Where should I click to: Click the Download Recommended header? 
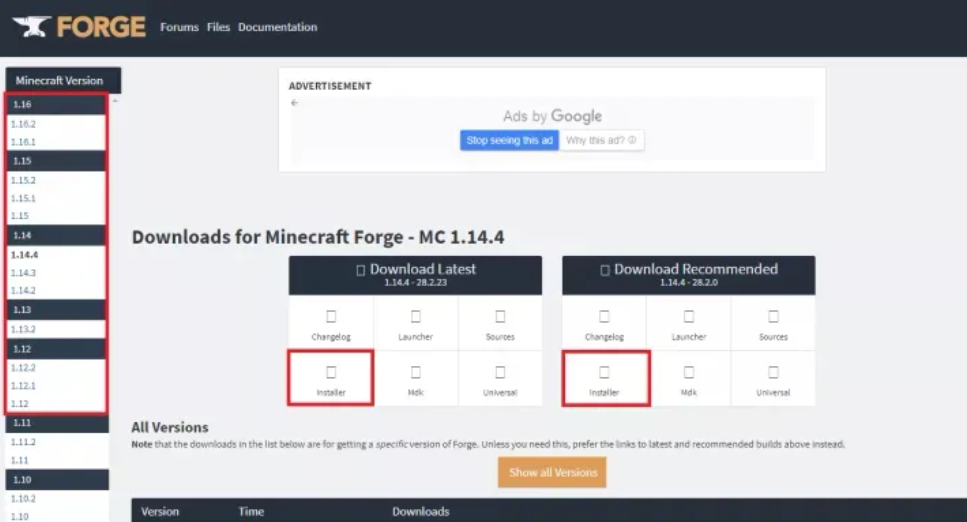tap(689, 275)
